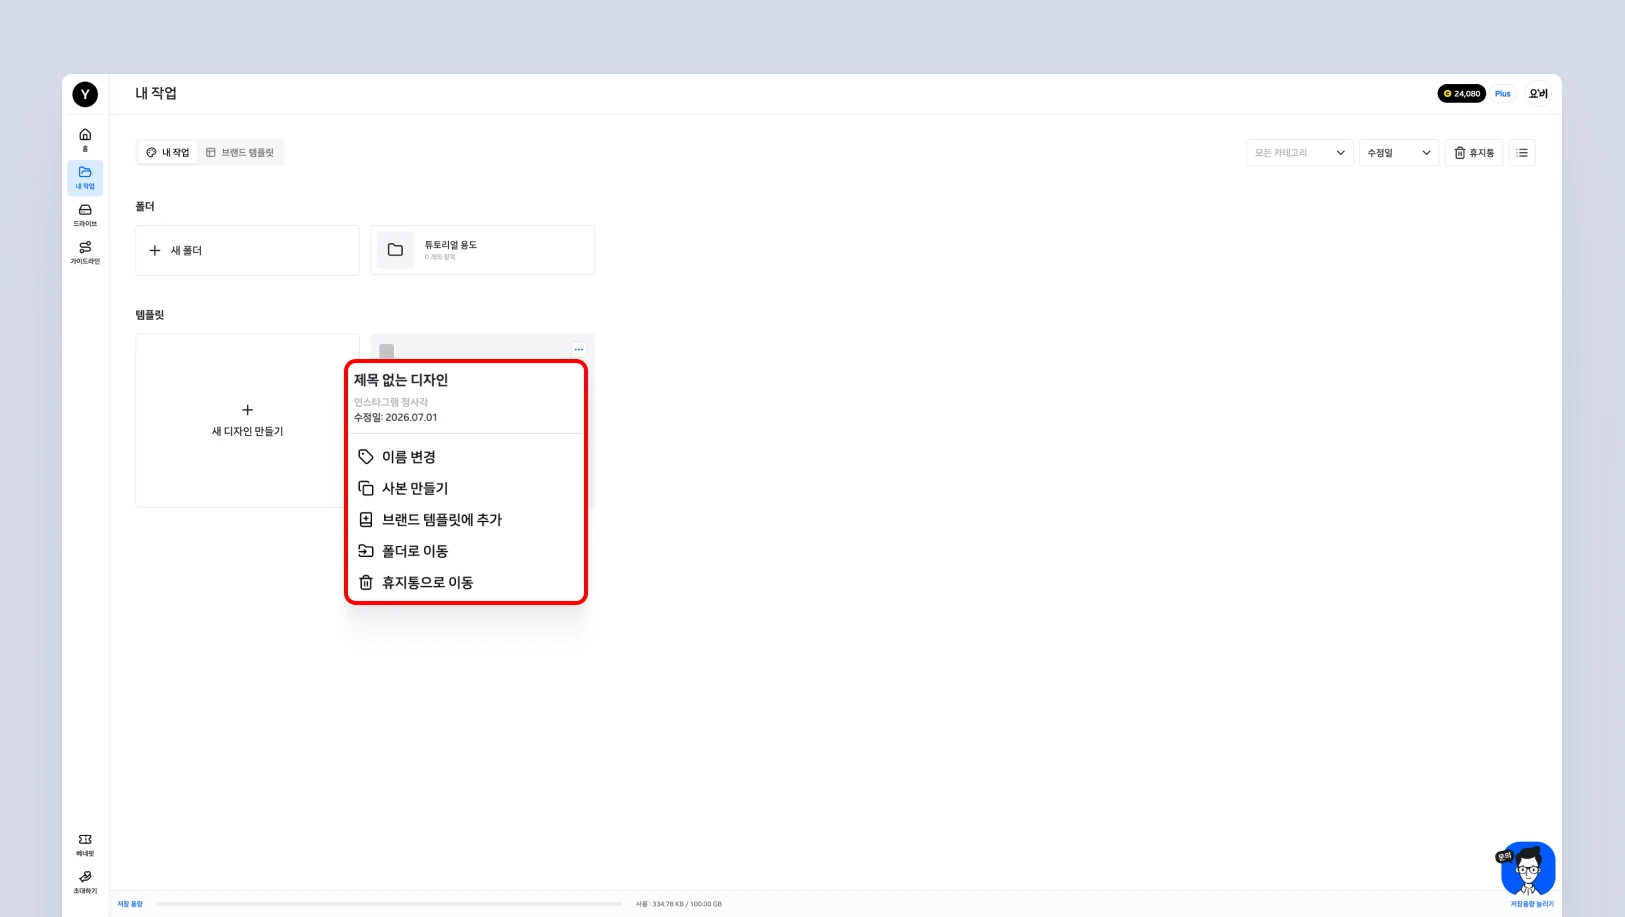Open the 튜토리얼 용도 folder

coord(483,250)
